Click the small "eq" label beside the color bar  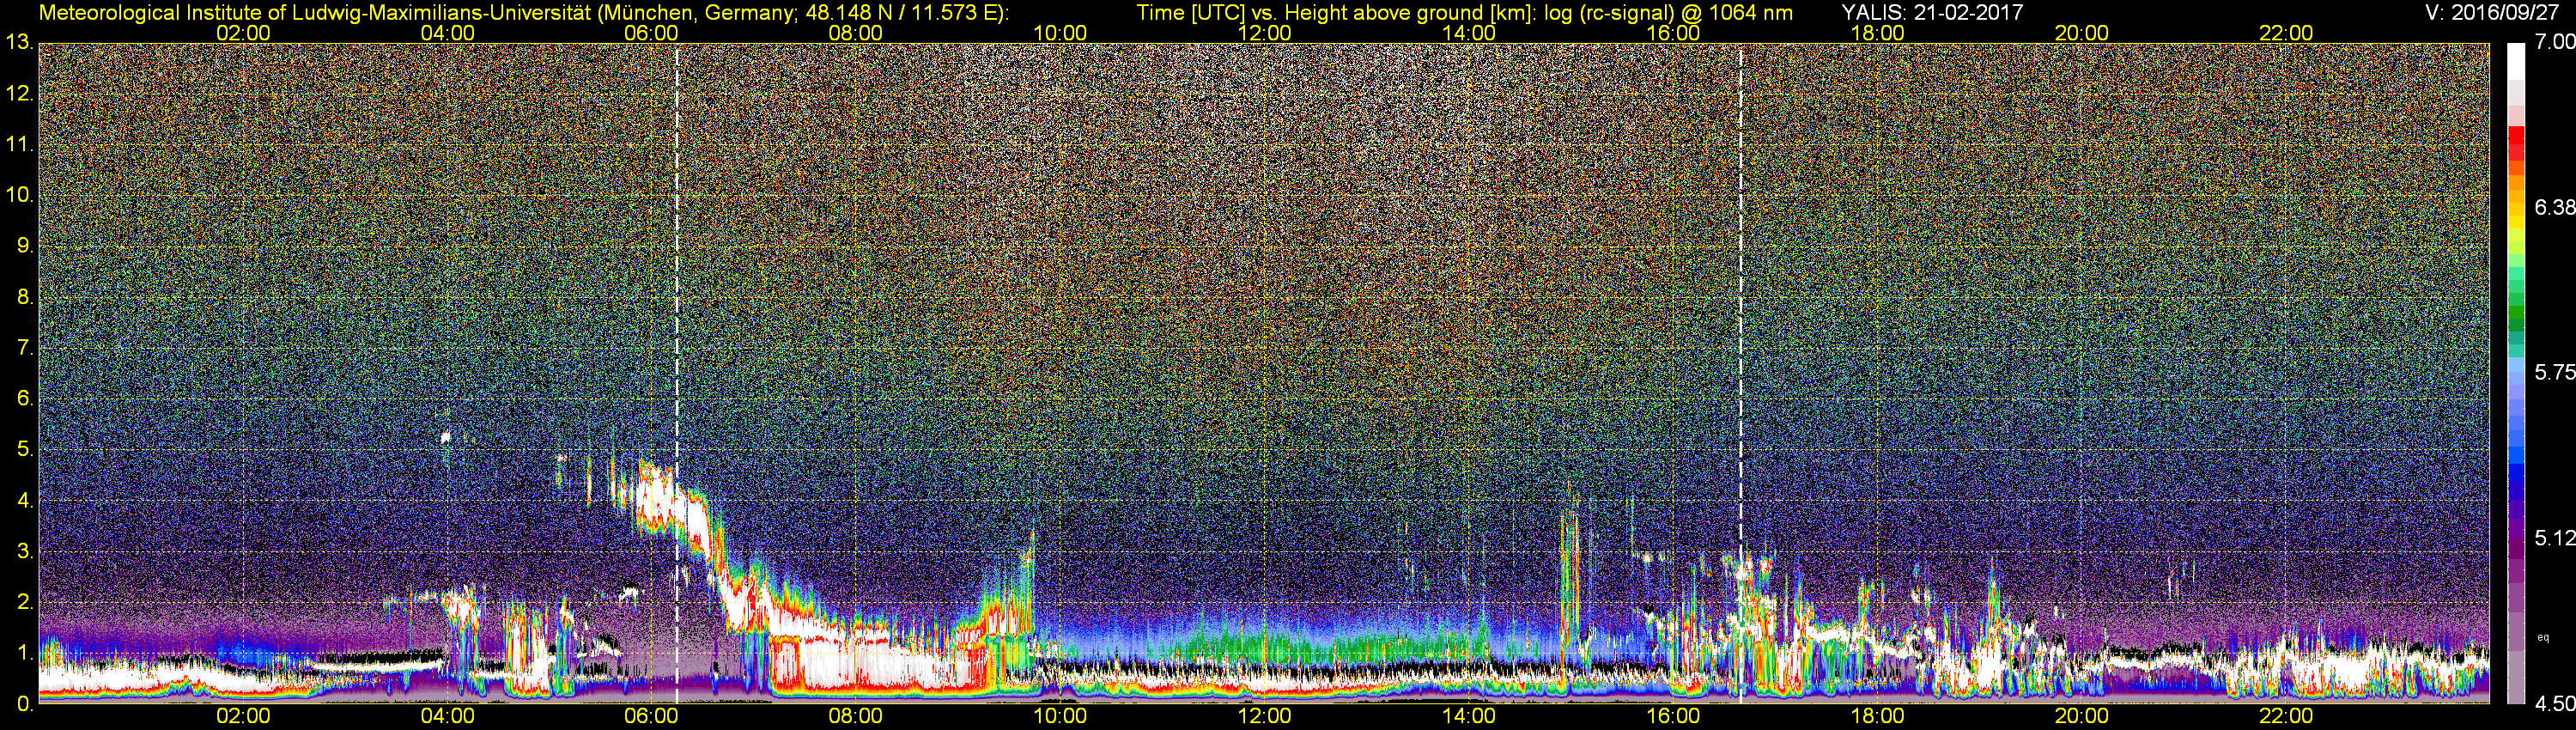coord(2543,637)
